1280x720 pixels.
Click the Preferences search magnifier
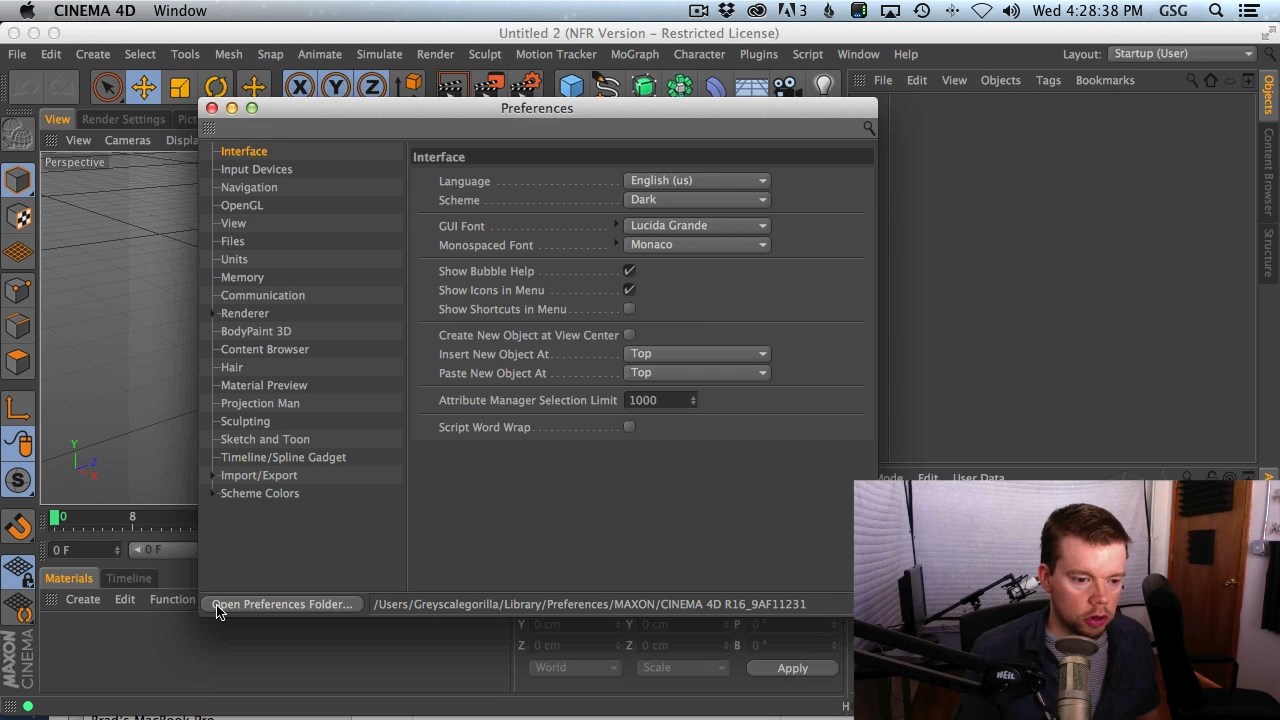[868, 128]
